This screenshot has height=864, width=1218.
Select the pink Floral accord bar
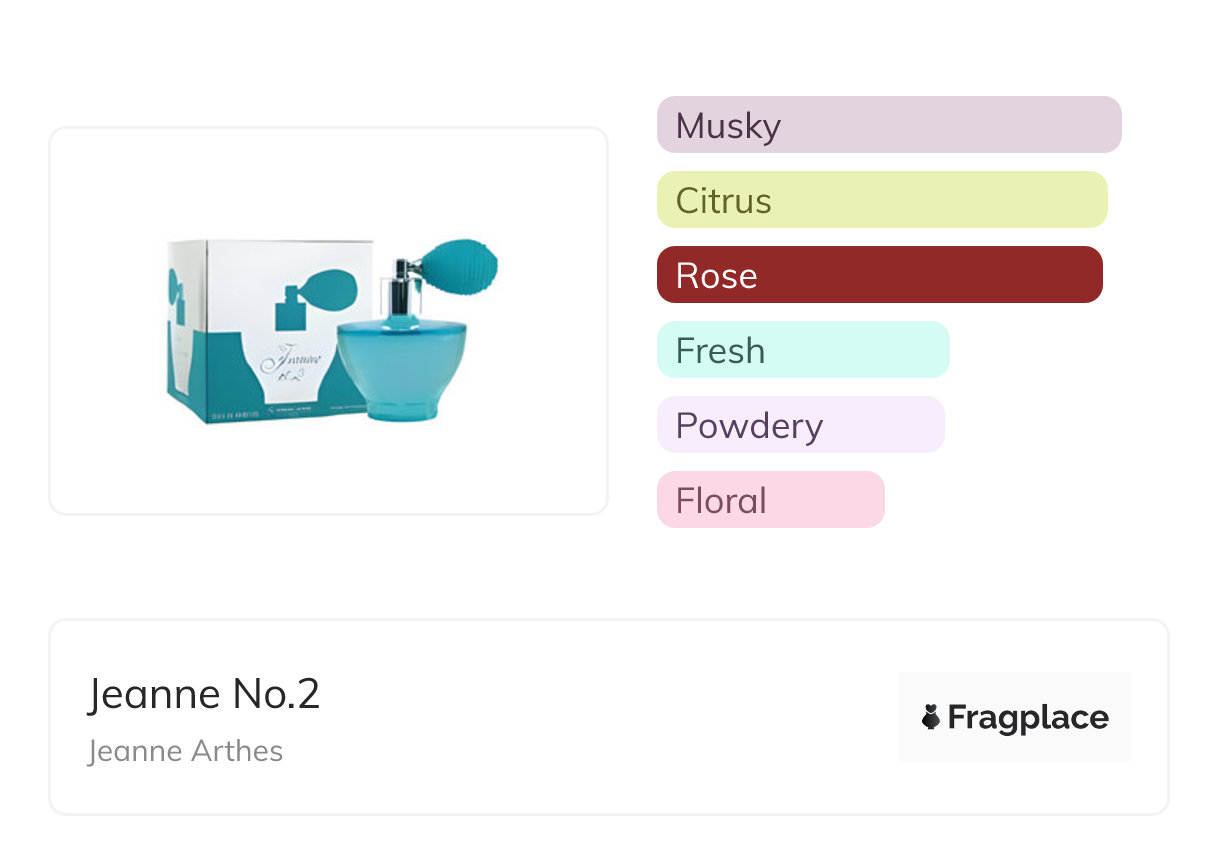(770, 500)
